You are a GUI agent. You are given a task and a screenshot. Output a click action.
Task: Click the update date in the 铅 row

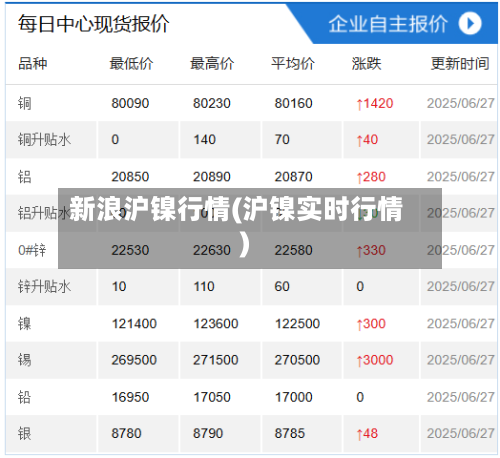[x=461, y=397]
